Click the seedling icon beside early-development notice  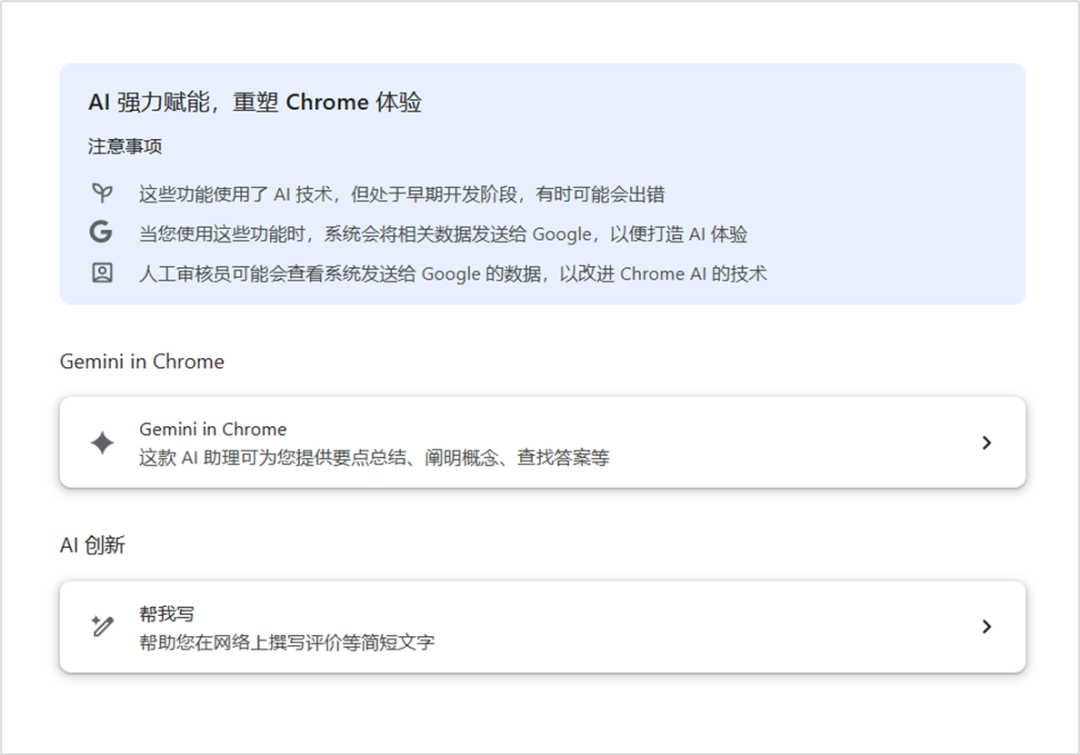(x=102, y=194)
